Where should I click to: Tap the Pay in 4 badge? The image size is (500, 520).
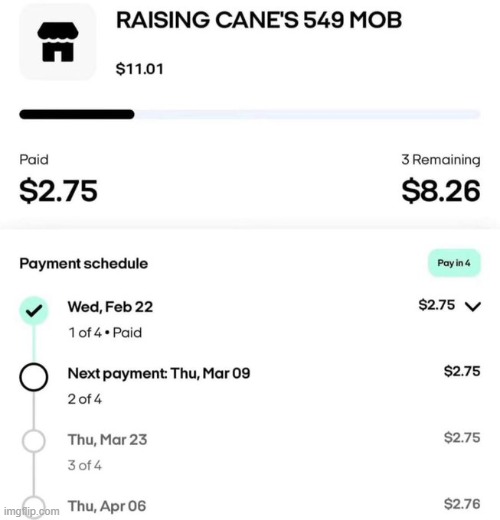coord(454,263)
